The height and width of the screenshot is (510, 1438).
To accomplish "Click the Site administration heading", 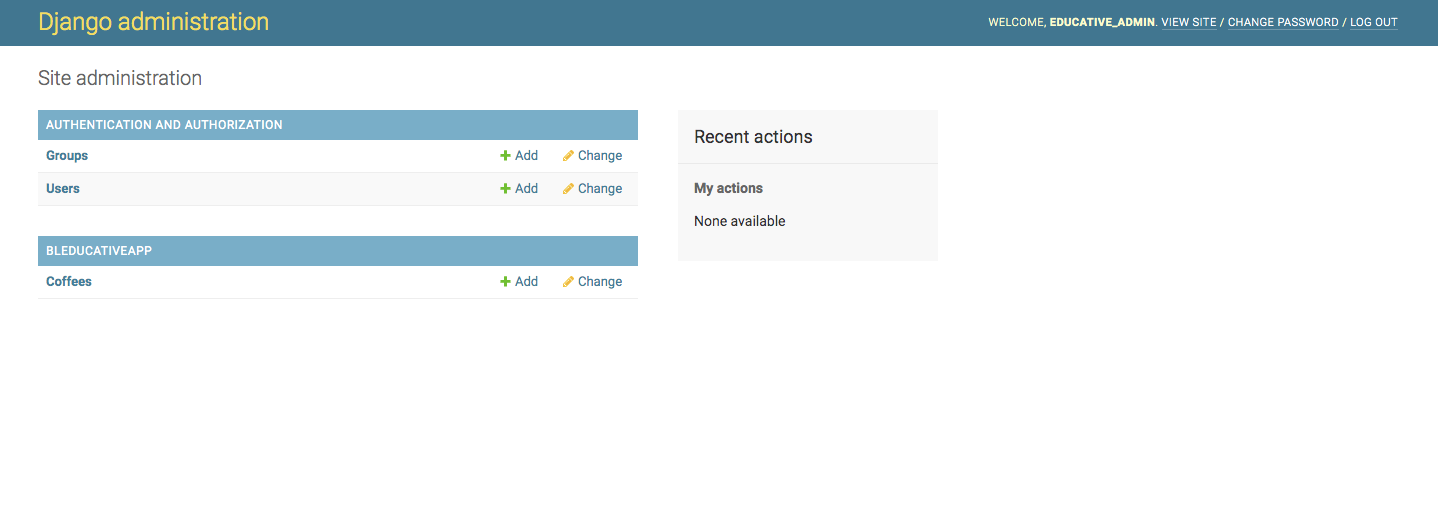I will tap(120, 78).
